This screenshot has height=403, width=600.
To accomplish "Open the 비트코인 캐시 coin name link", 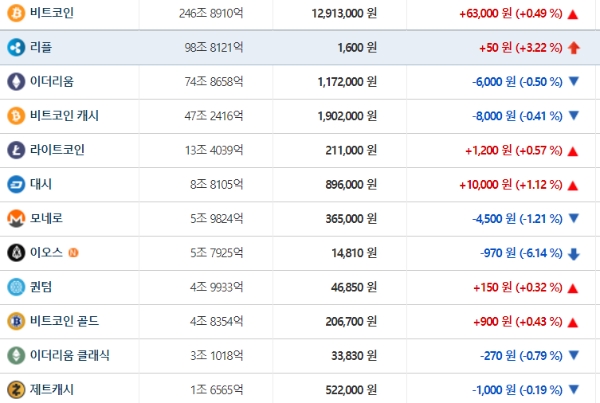I will pyautogui.click(x=64, y=116).
